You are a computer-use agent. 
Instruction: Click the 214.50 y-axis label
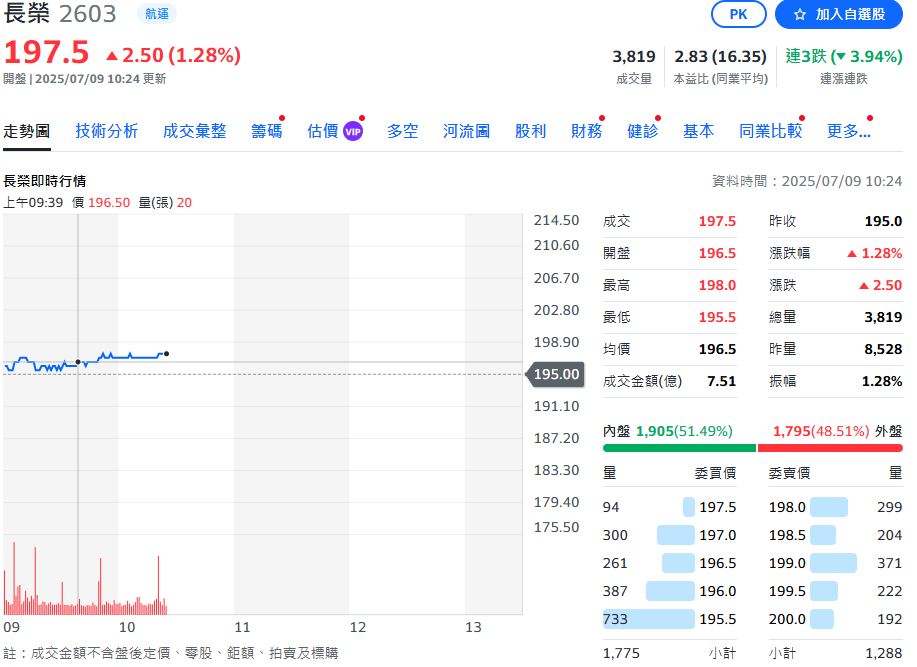556,220
